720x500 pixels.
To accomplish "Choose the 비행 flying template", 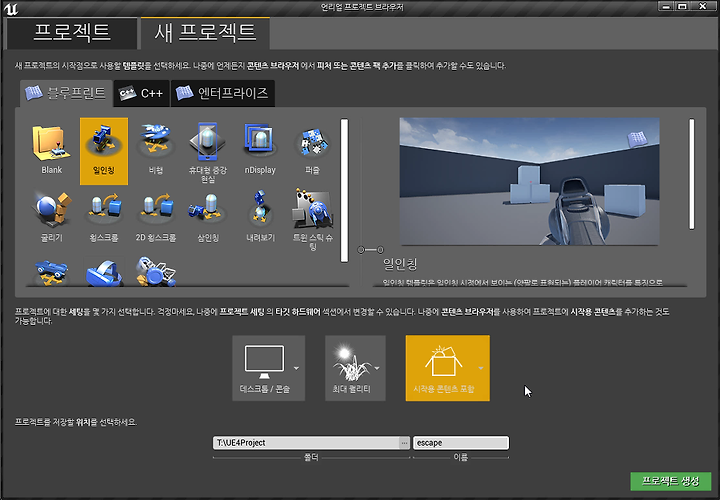I will tap(156, 151).
